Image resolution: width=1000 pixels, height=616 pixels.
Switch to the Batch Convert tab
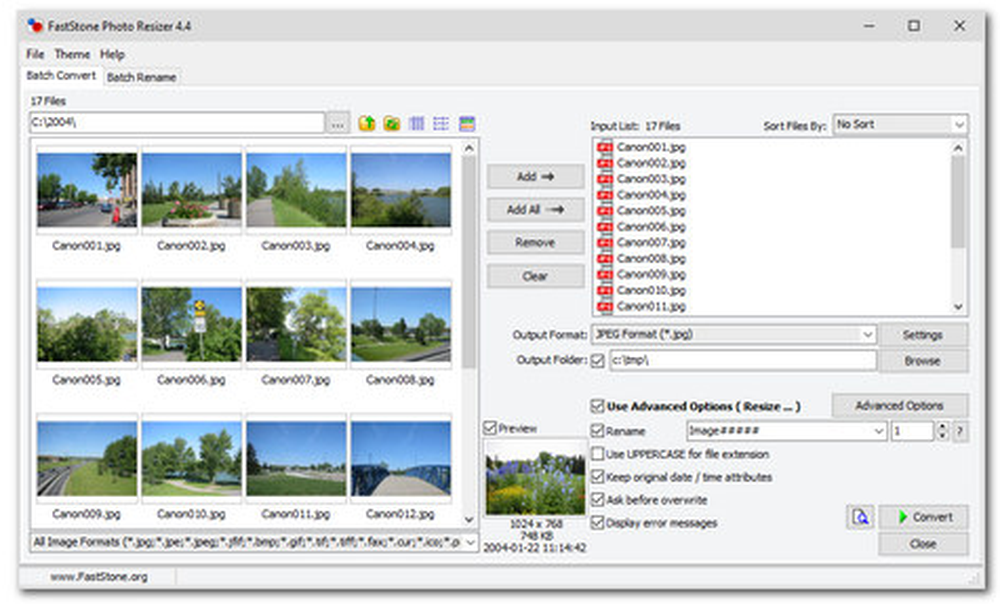tap(61, 76)
